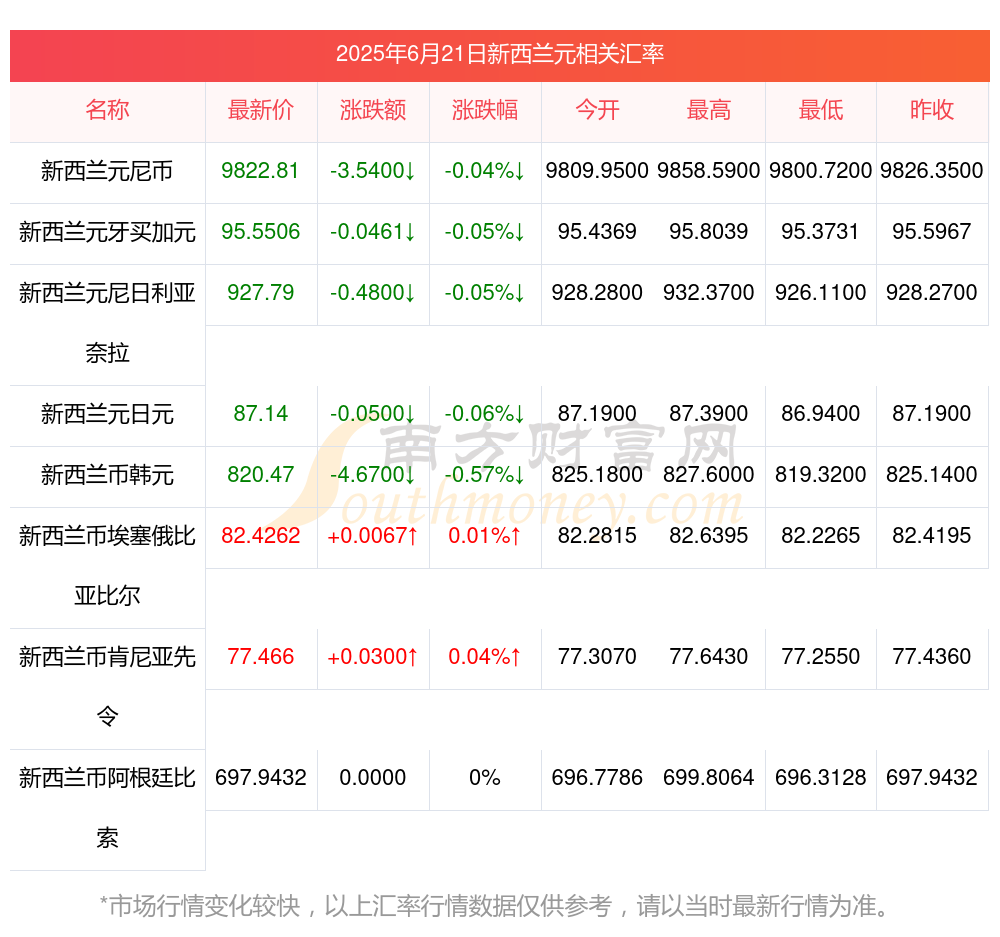
Task: Select the 新西兰元日元 row name
Action: click(x=107, y=414)
